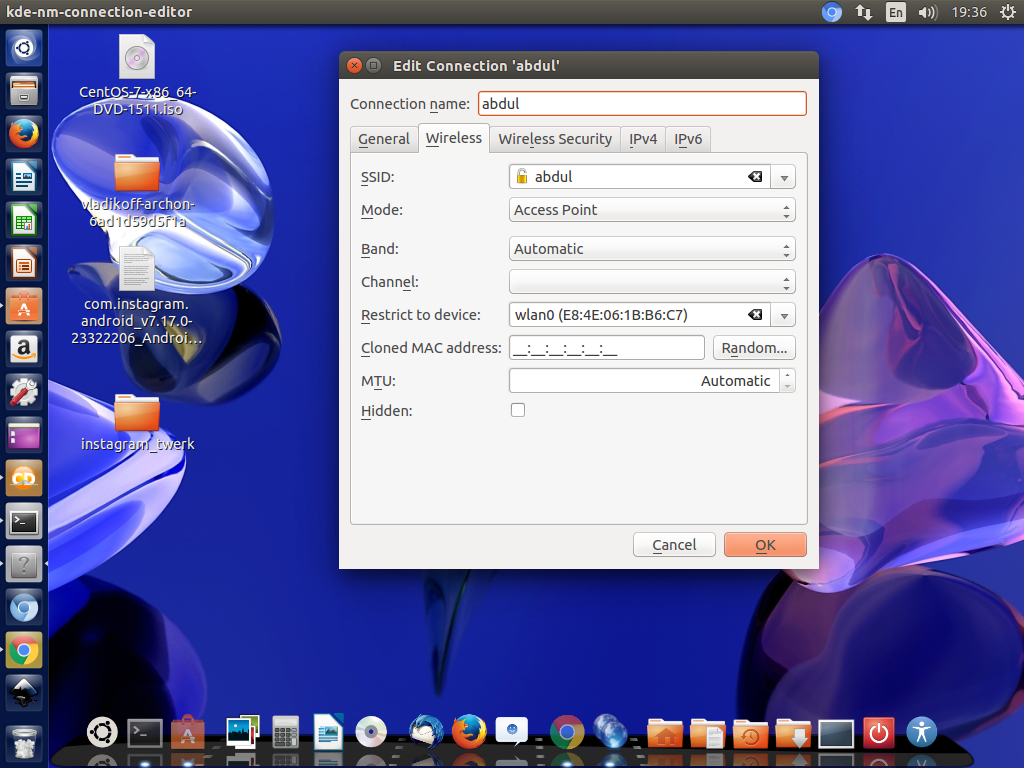The height and width of the screenshot is (768, 1024).
Task: Open Thunderbird in the bottom dock
Action: click(426, 731)
